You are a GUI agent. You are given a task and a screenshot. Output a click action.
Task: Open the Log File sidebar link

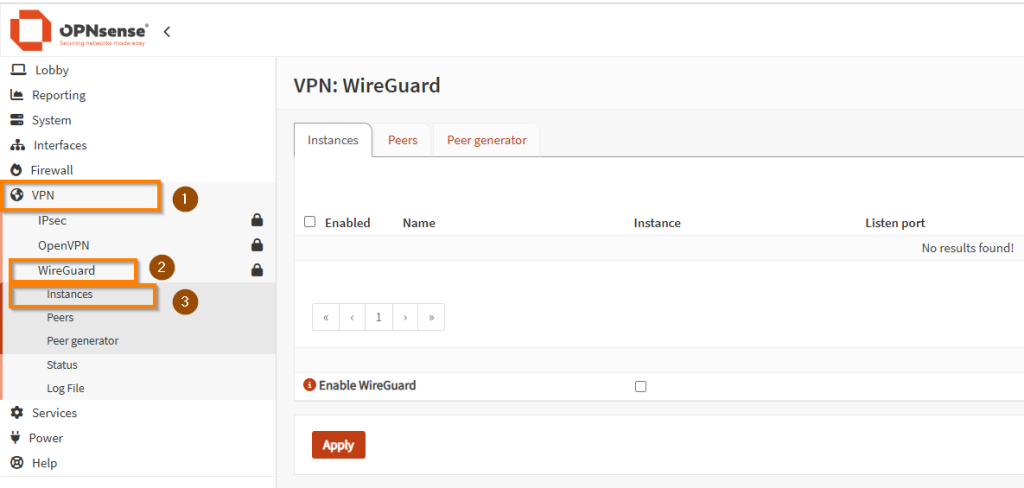point(65,388)
